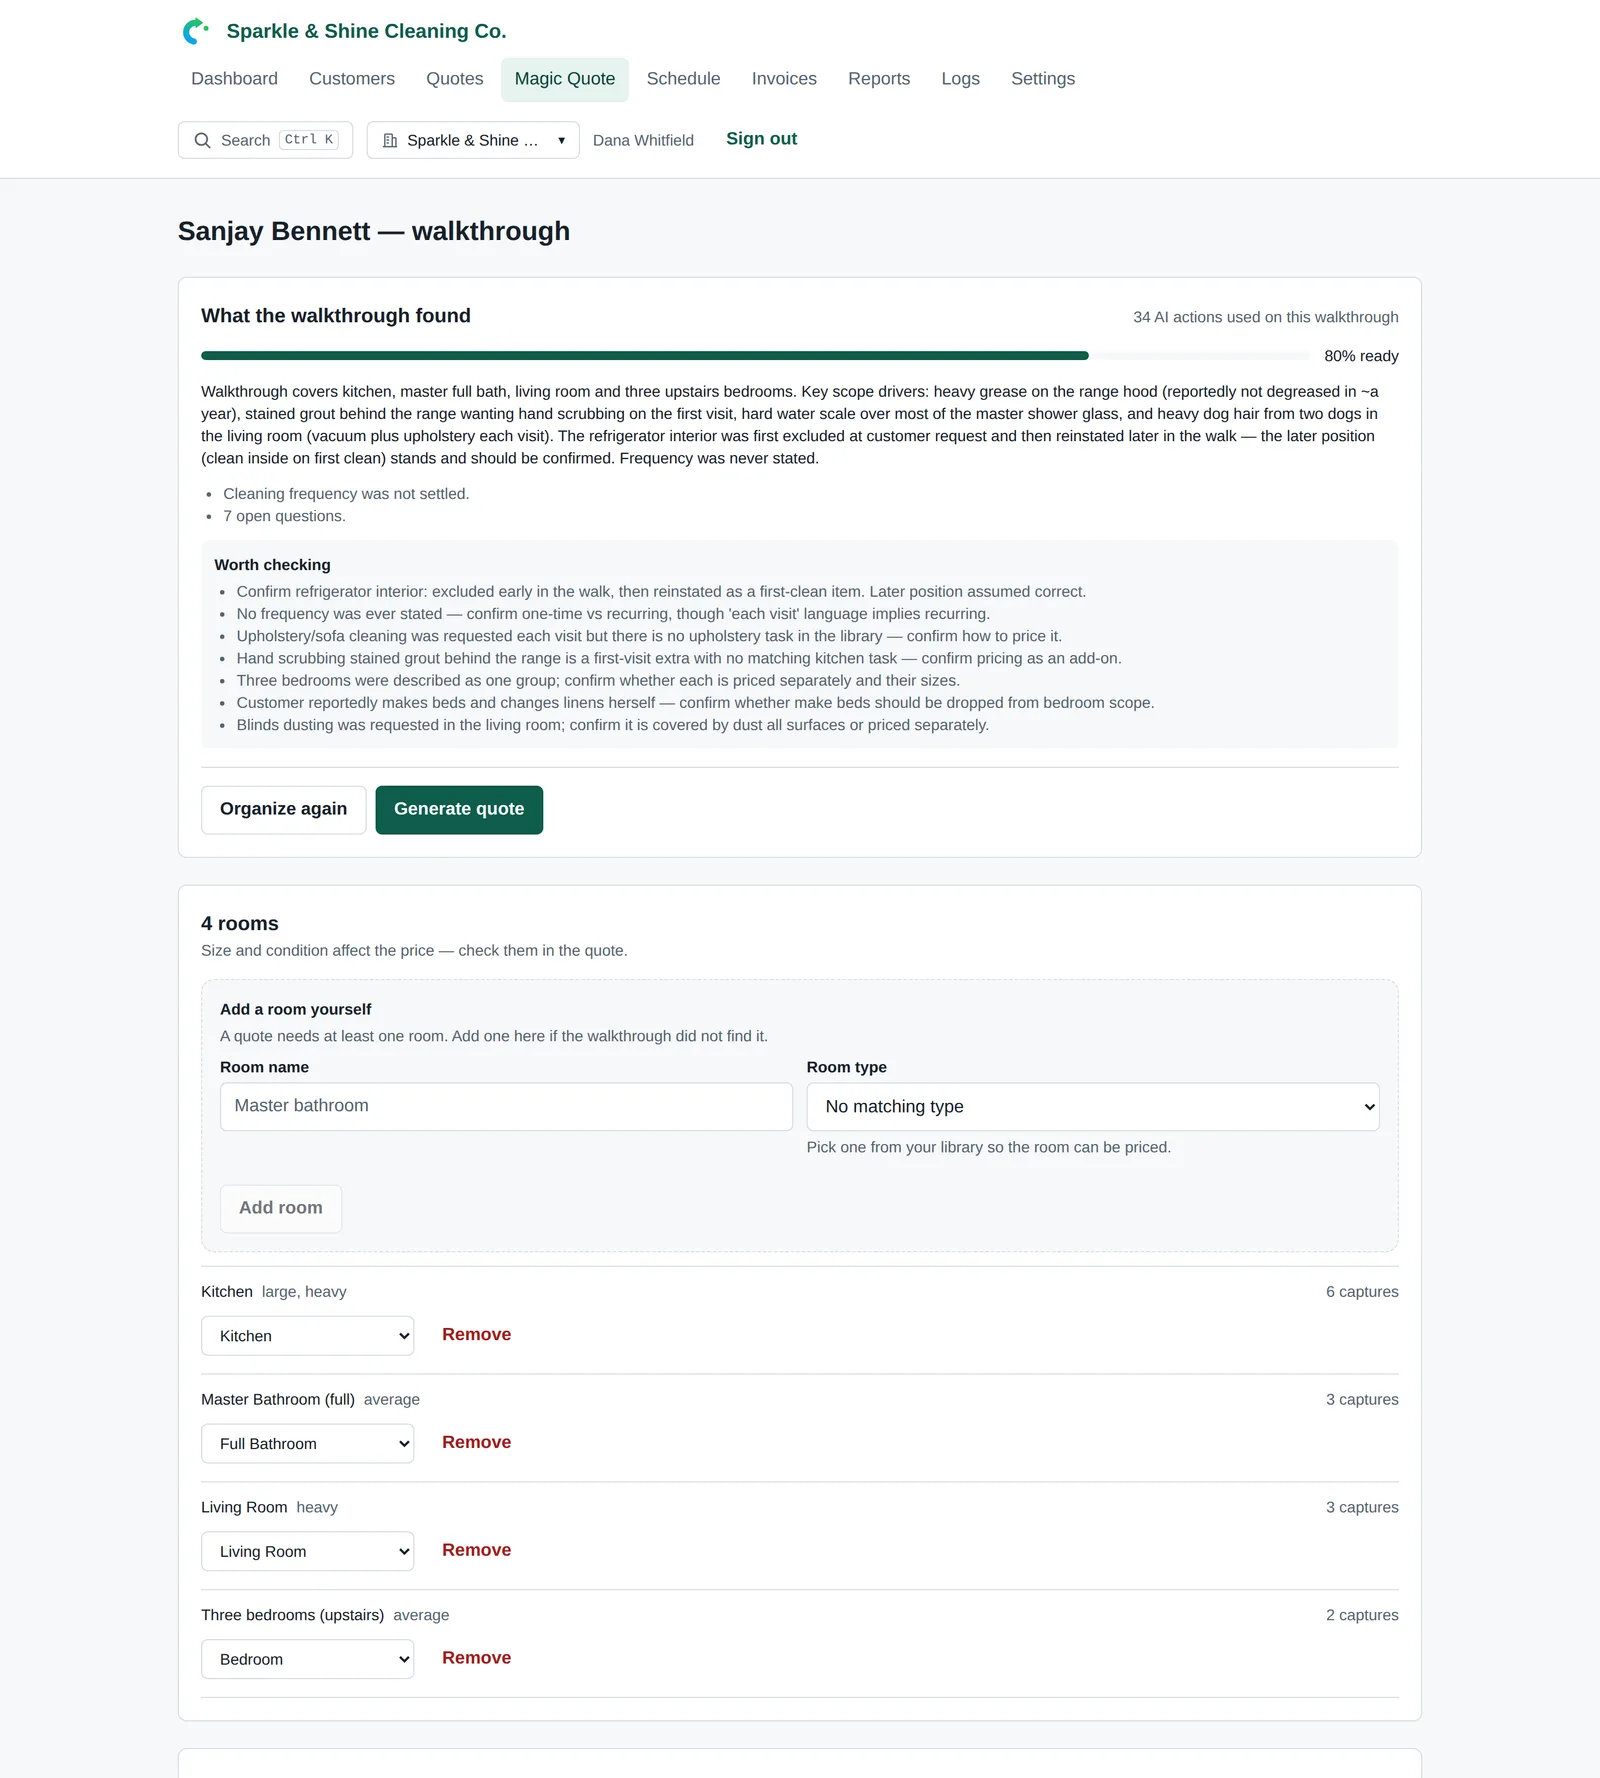Click the magnifier icon in Search

tap(202, 140)
